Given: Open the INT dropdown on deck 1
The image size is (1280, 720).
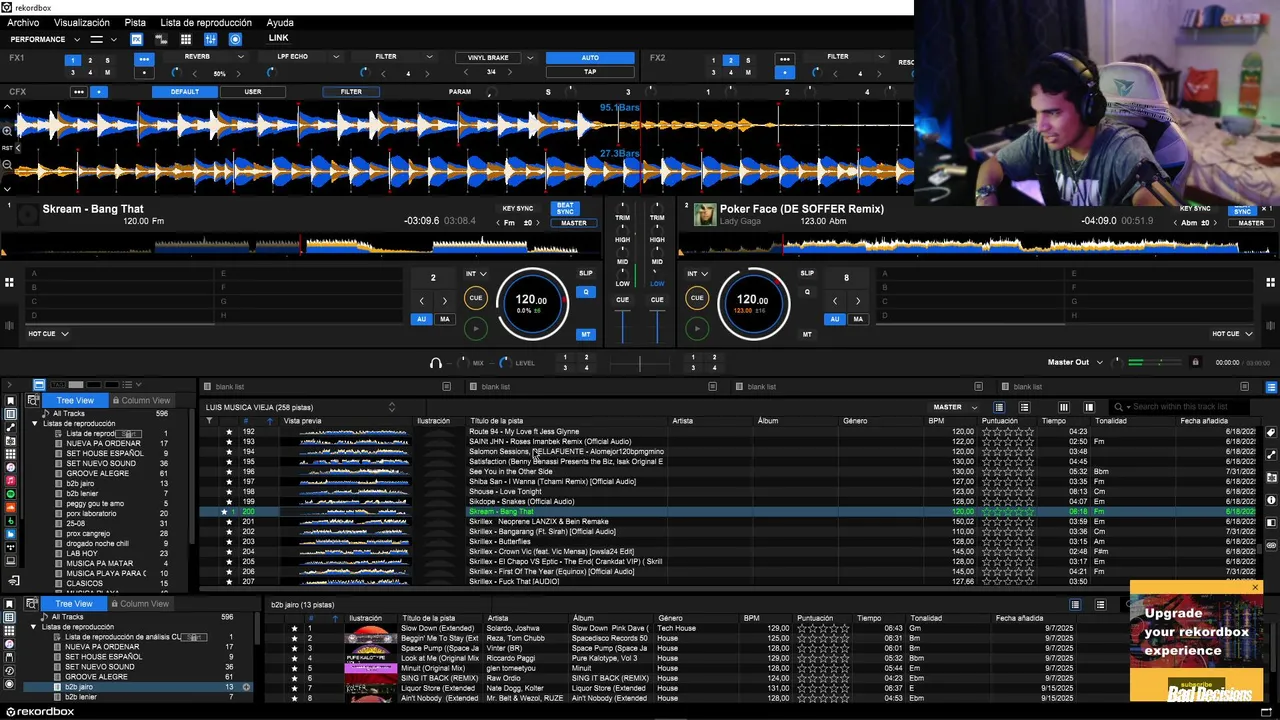Looking at the screenshot, I should tap(476, 273).
